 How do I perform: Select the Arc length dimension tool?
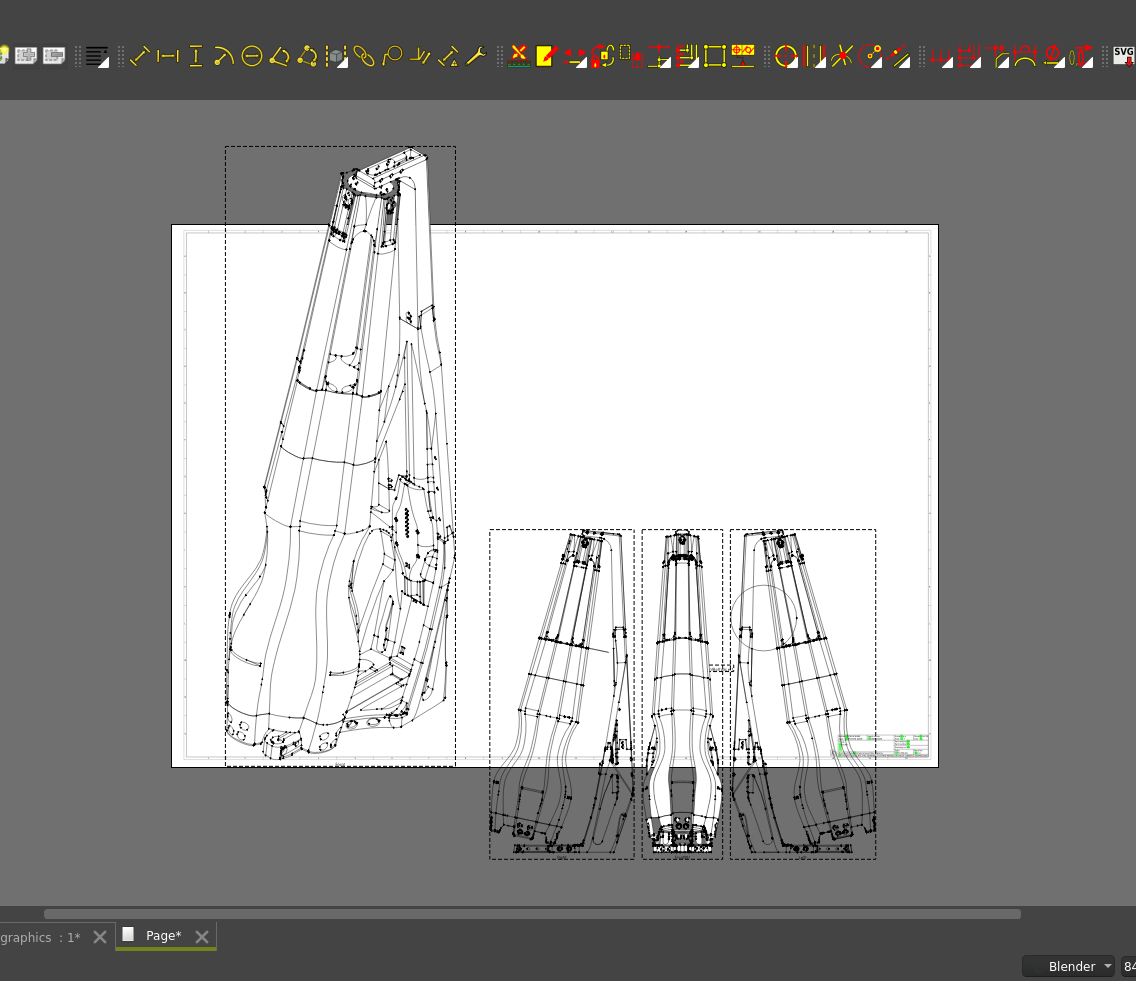[1024, 56]
